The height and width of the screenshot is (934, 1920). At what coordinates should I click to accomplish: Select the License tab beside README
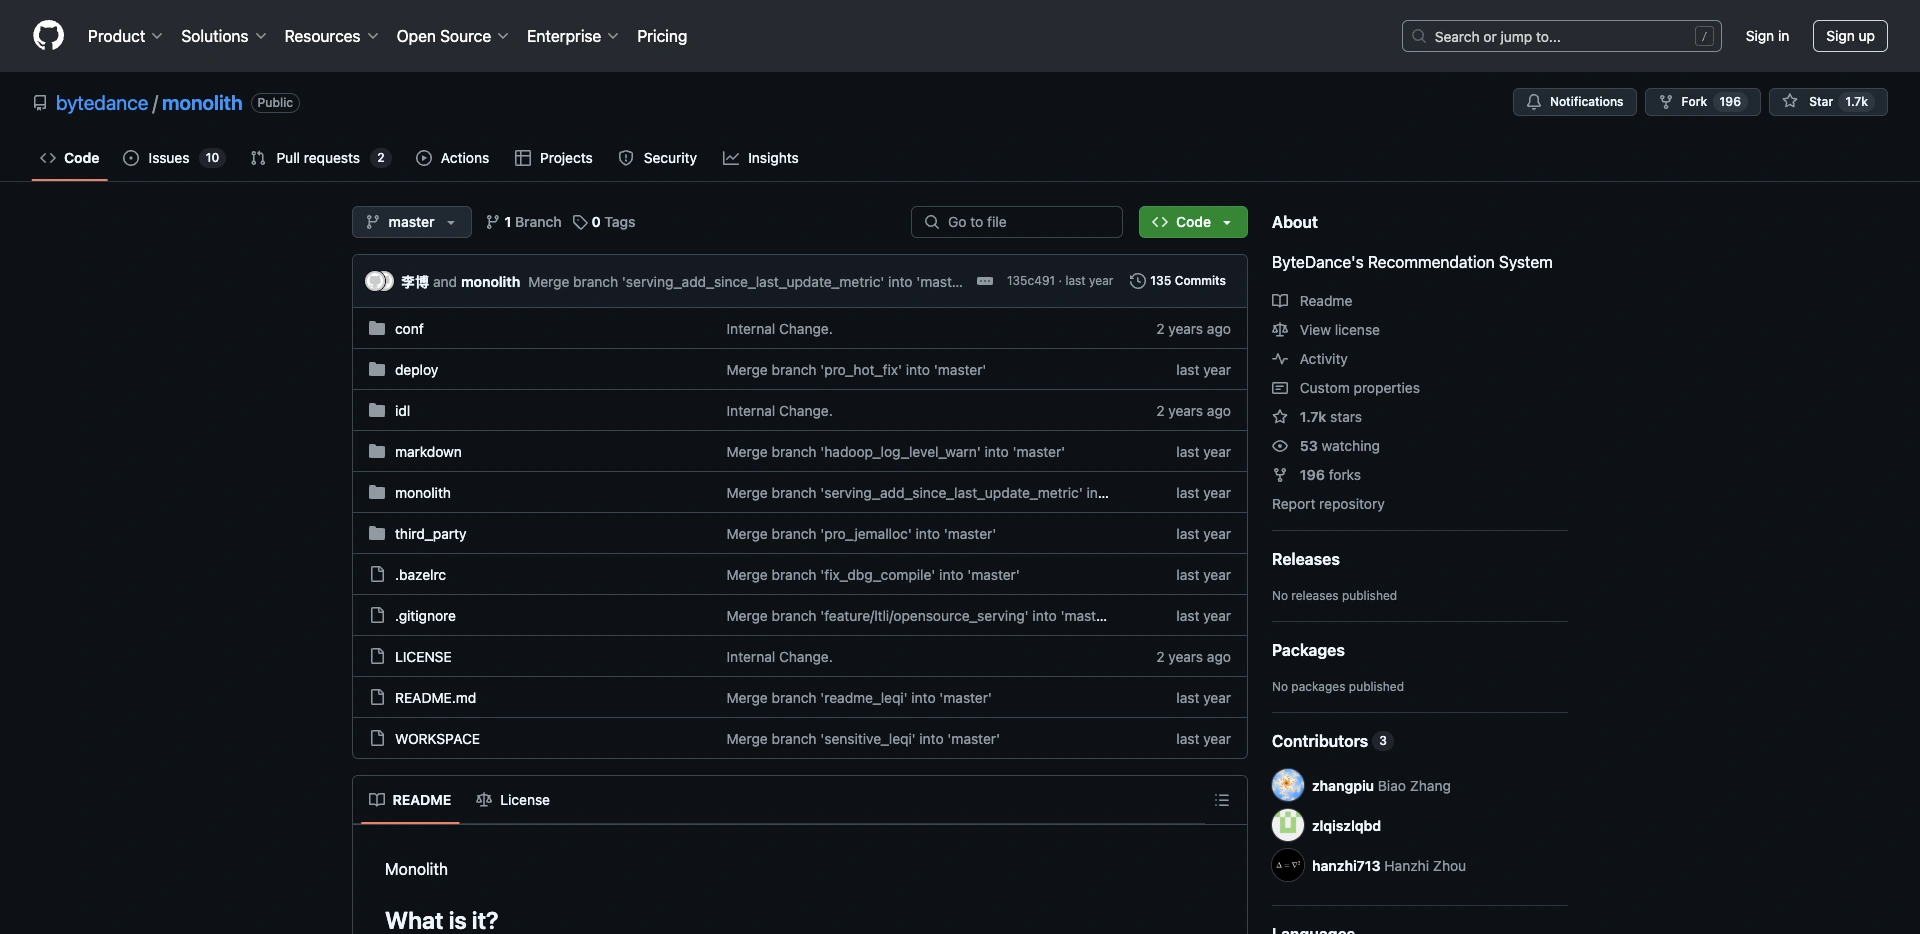tap(513, 800)
